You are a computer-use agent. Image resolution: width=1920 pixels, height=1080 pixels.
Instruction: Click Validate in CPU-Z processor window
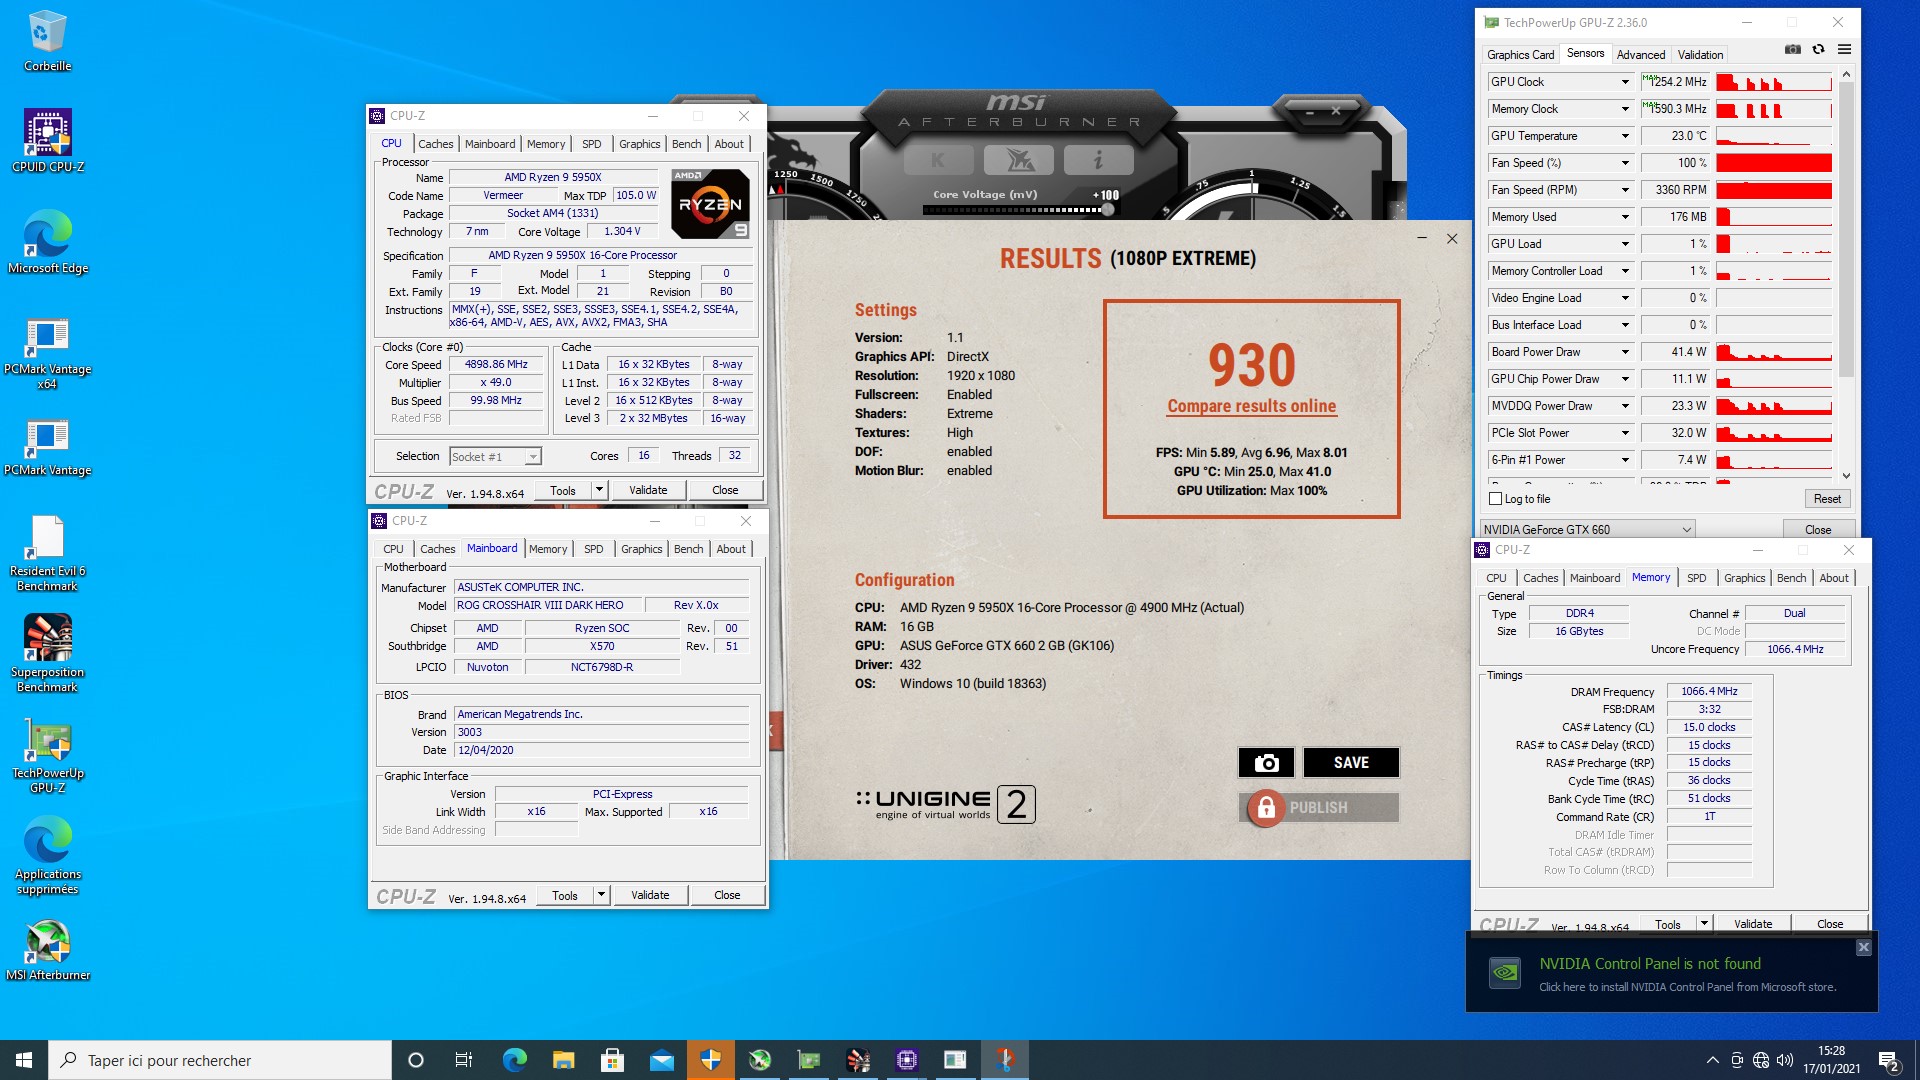pos(648,490)
